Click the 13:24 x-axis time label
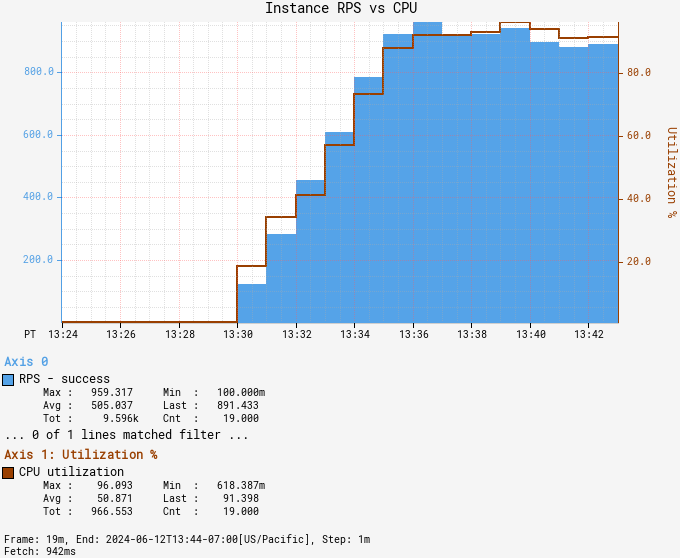The image size is (680, 558). point(63,334)
